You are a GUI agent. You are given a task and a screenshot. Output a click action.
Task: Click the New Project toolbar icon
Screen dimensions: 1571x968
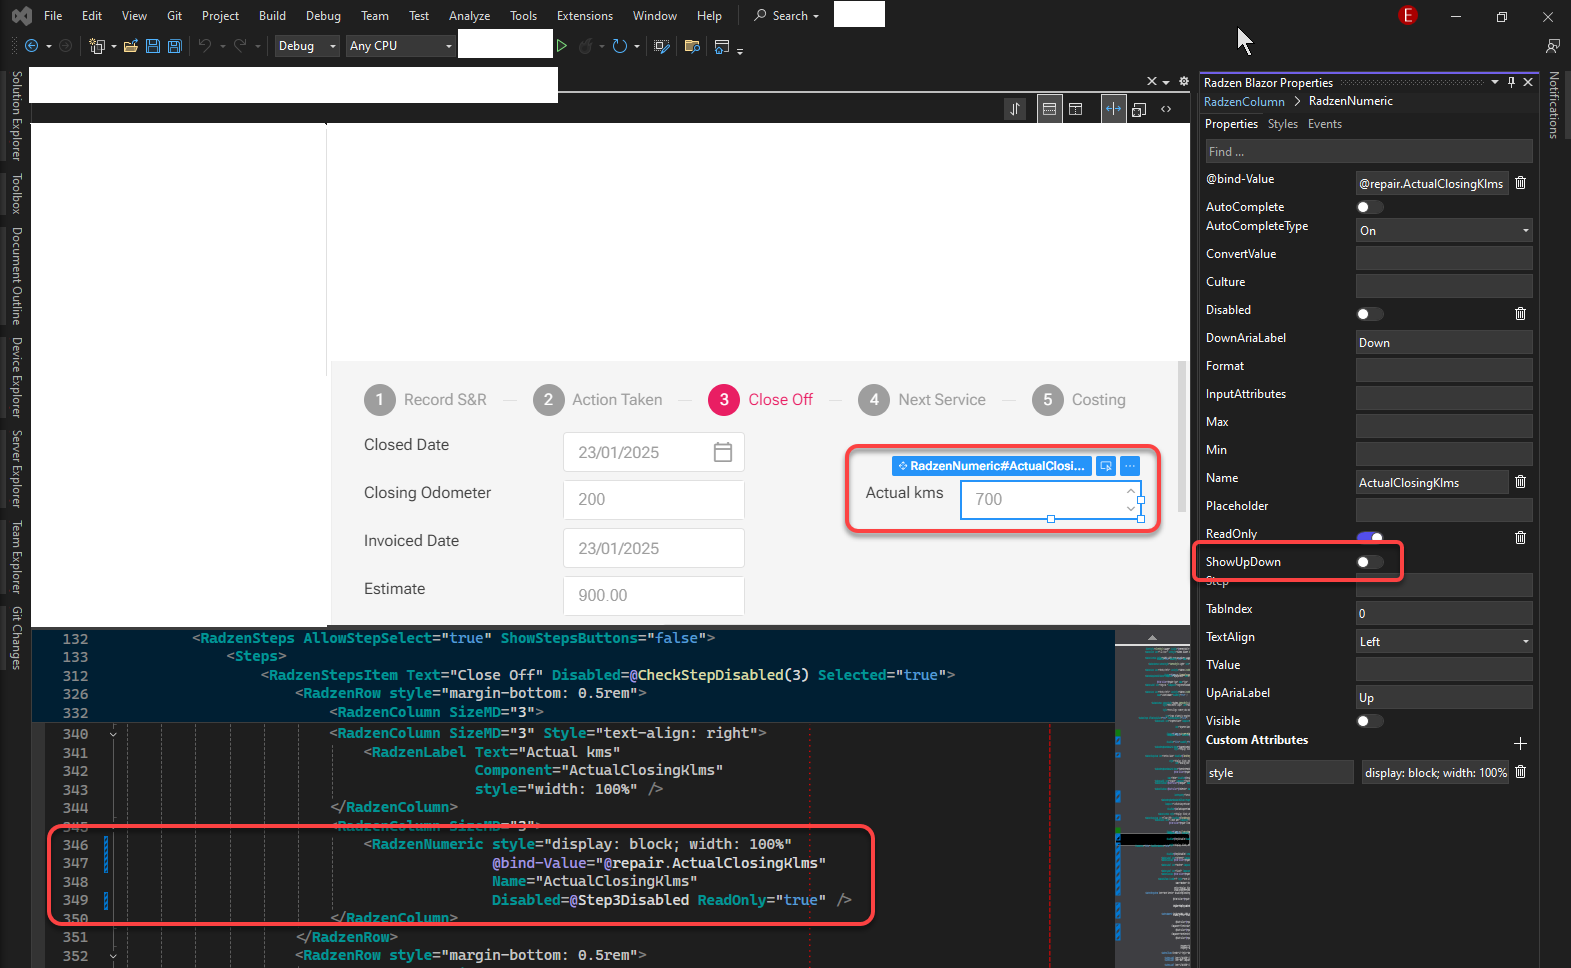[x=97, y=46]
